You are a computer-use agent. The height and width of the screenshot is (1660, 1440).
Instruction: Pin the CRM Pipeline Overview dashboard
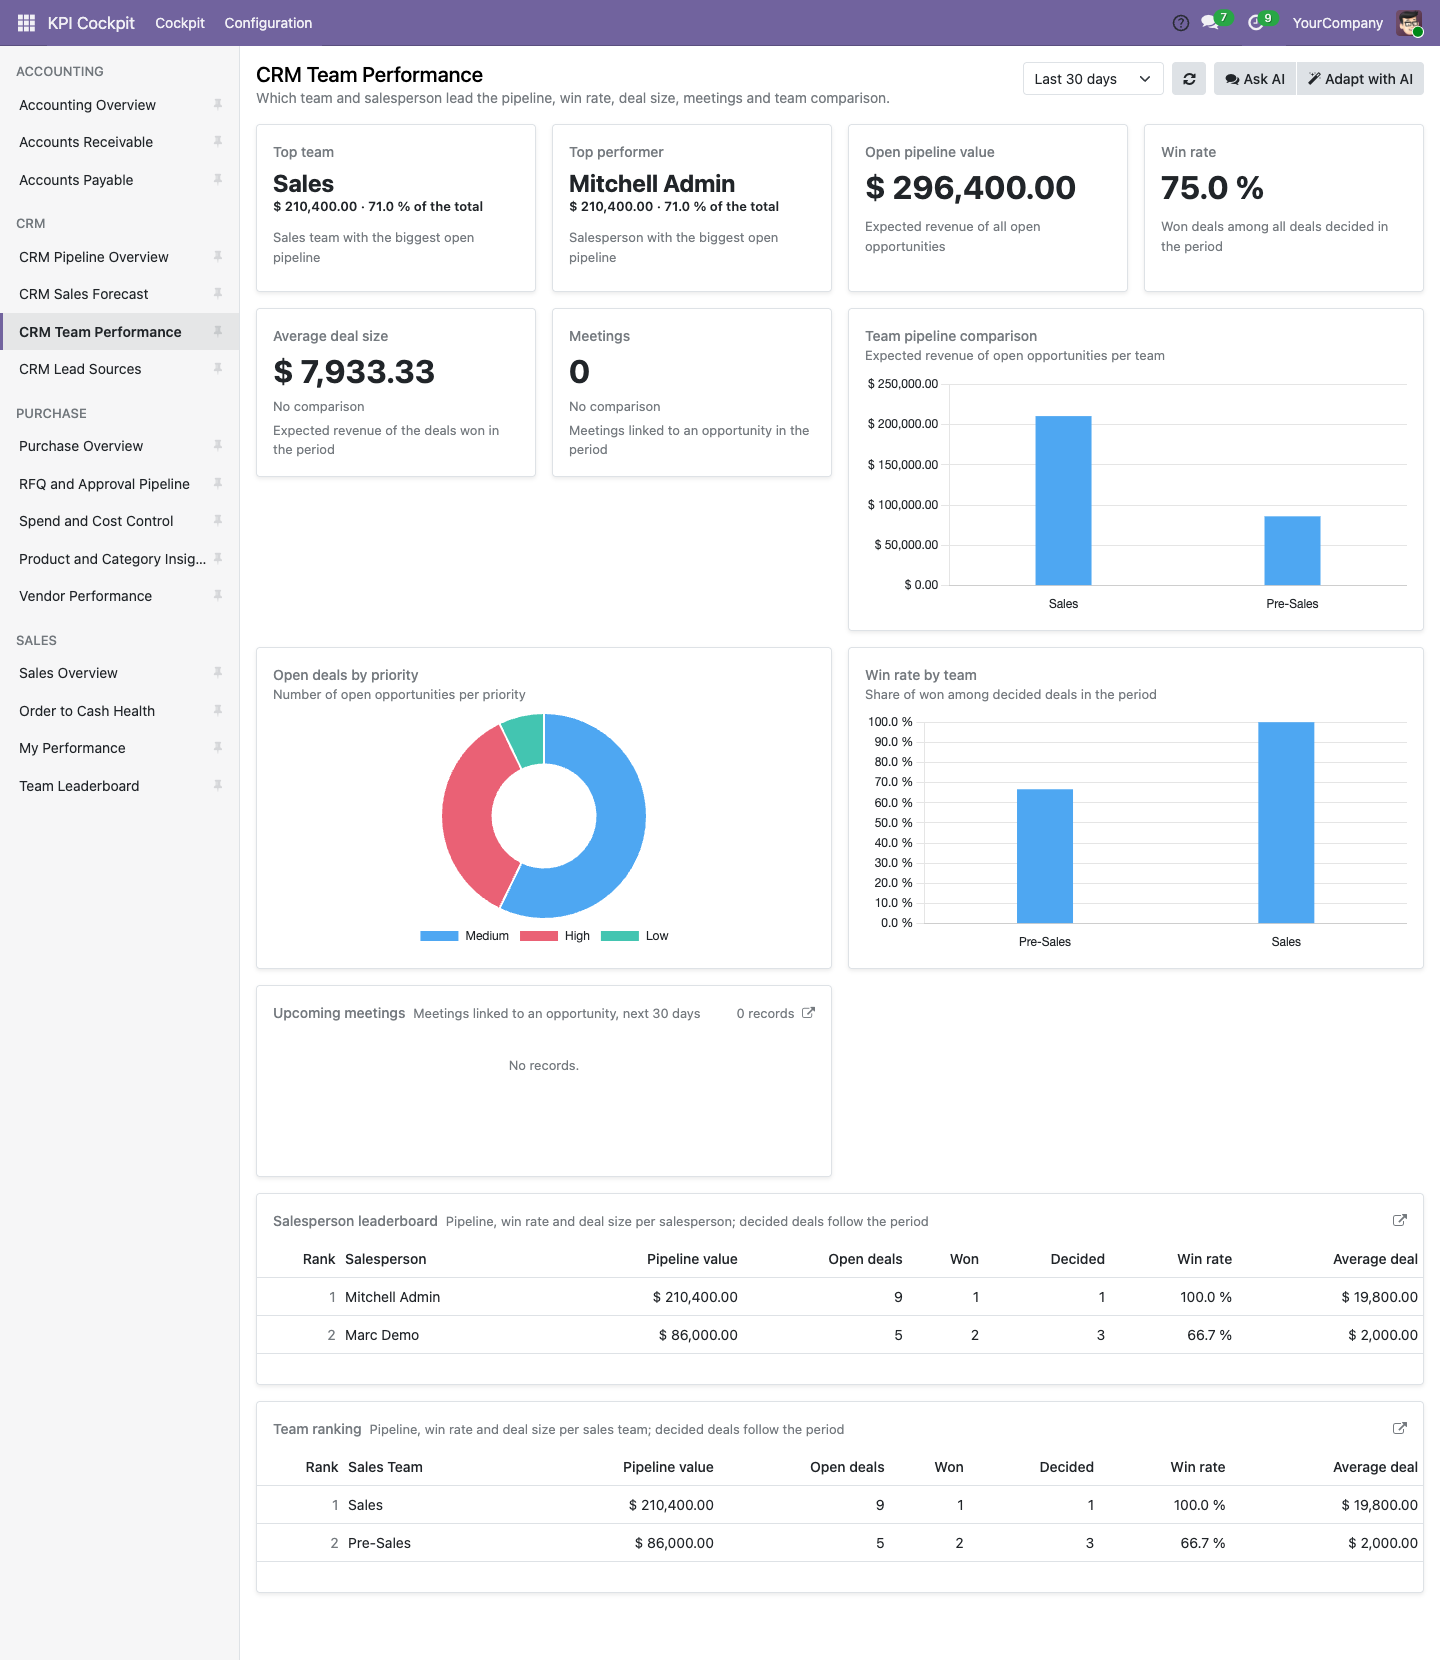218,257
